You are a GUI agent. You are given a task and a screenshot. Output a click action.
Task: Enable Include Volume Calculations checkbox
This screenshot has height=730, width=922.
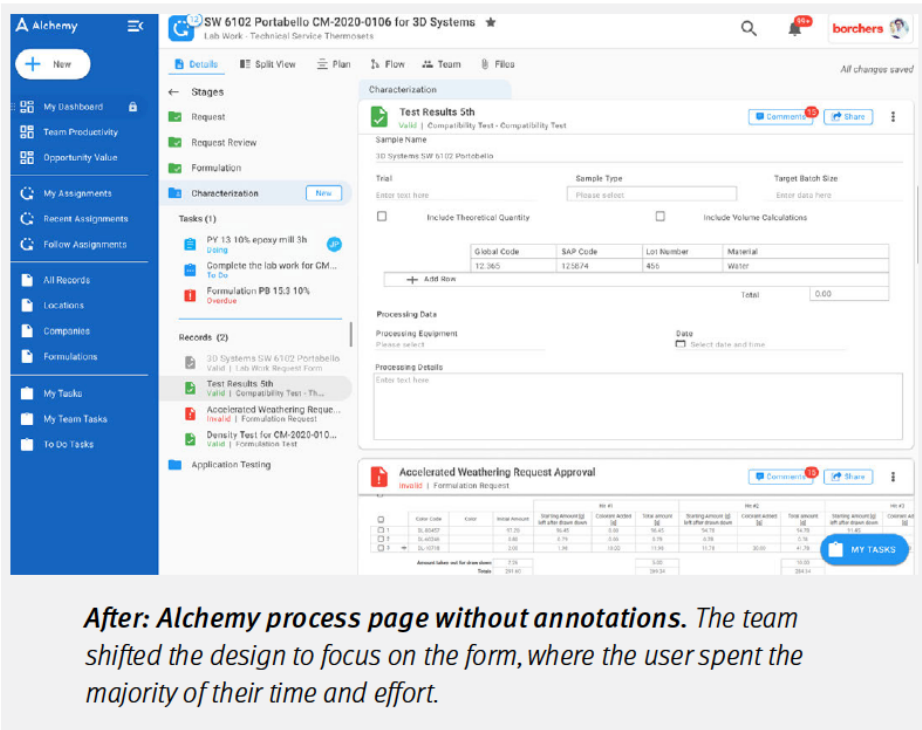[660, 216]
